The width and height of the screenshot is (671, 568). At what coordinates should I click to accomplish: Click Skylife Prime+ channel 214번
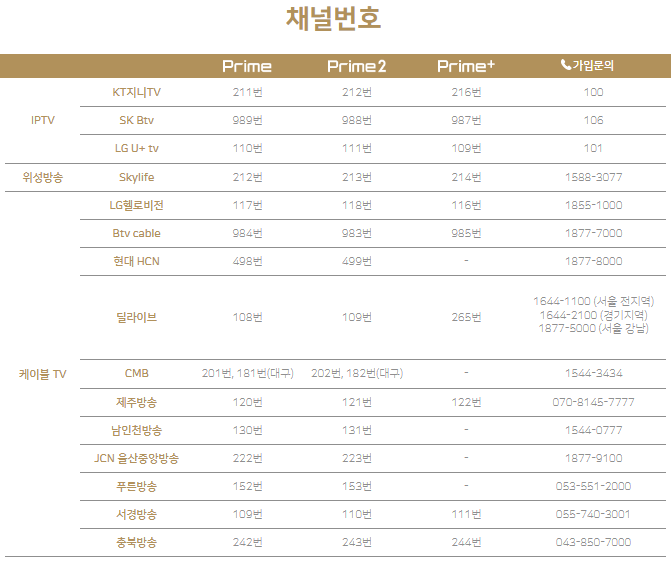[x=466, y=177]
